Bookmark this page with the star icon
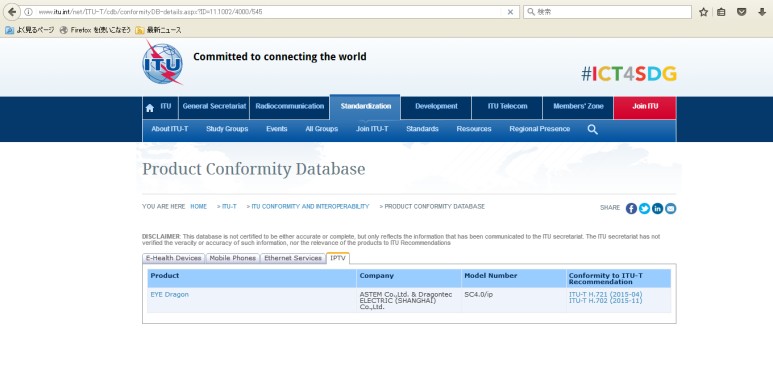 [703, 12]
